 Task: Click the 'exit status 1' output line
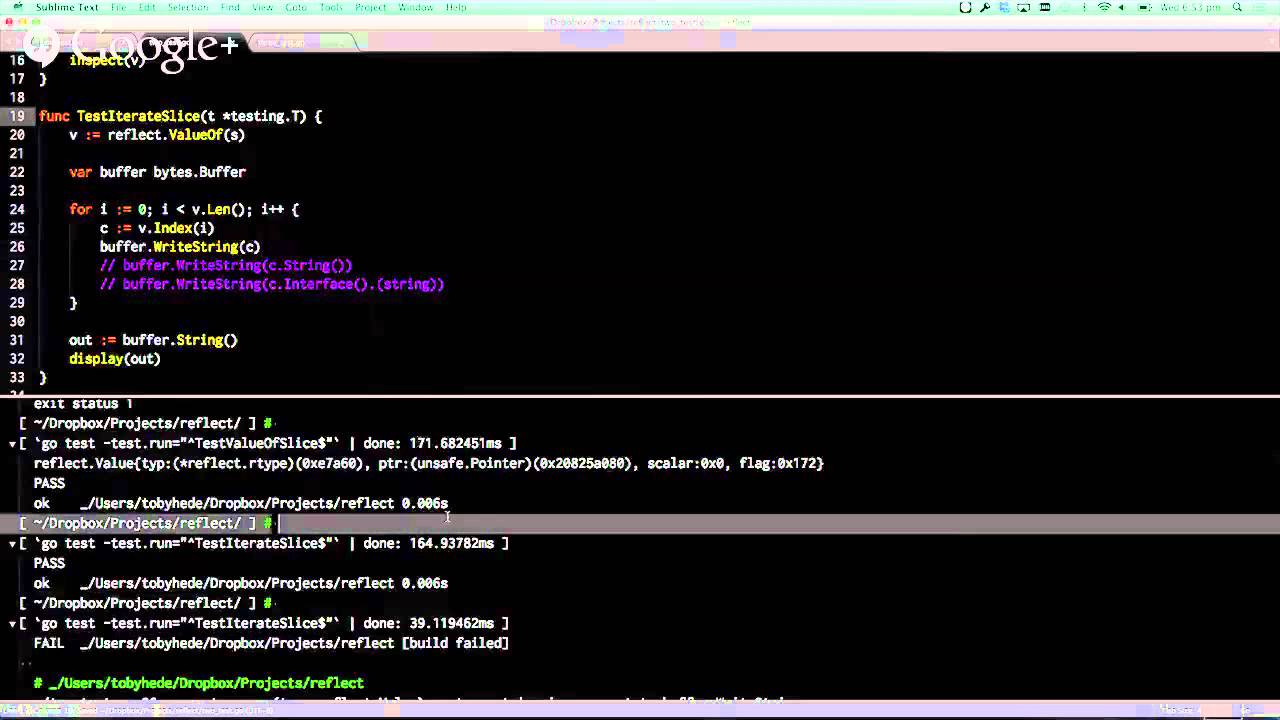click(x=83, y=404)
